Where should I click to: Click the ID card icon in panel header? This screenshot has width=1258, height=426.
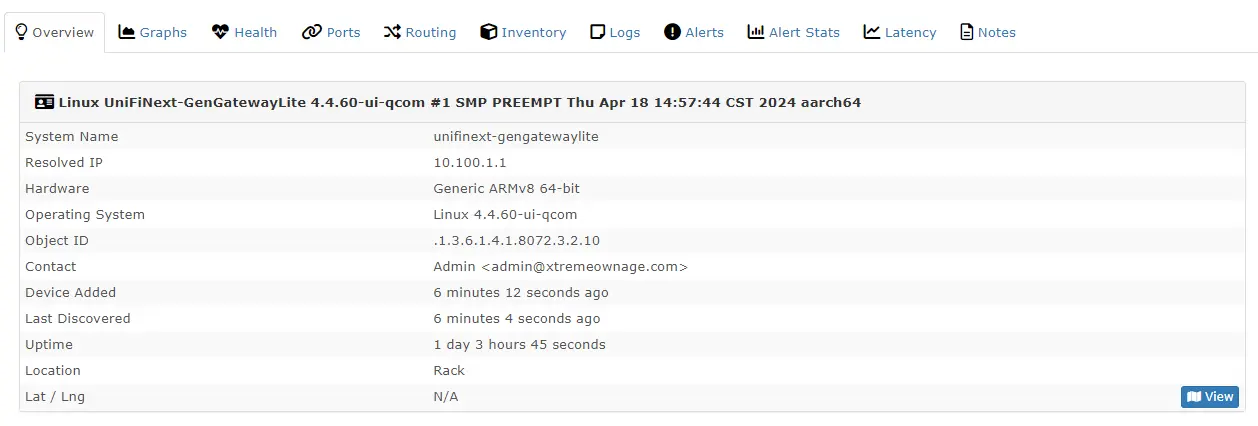44,102
